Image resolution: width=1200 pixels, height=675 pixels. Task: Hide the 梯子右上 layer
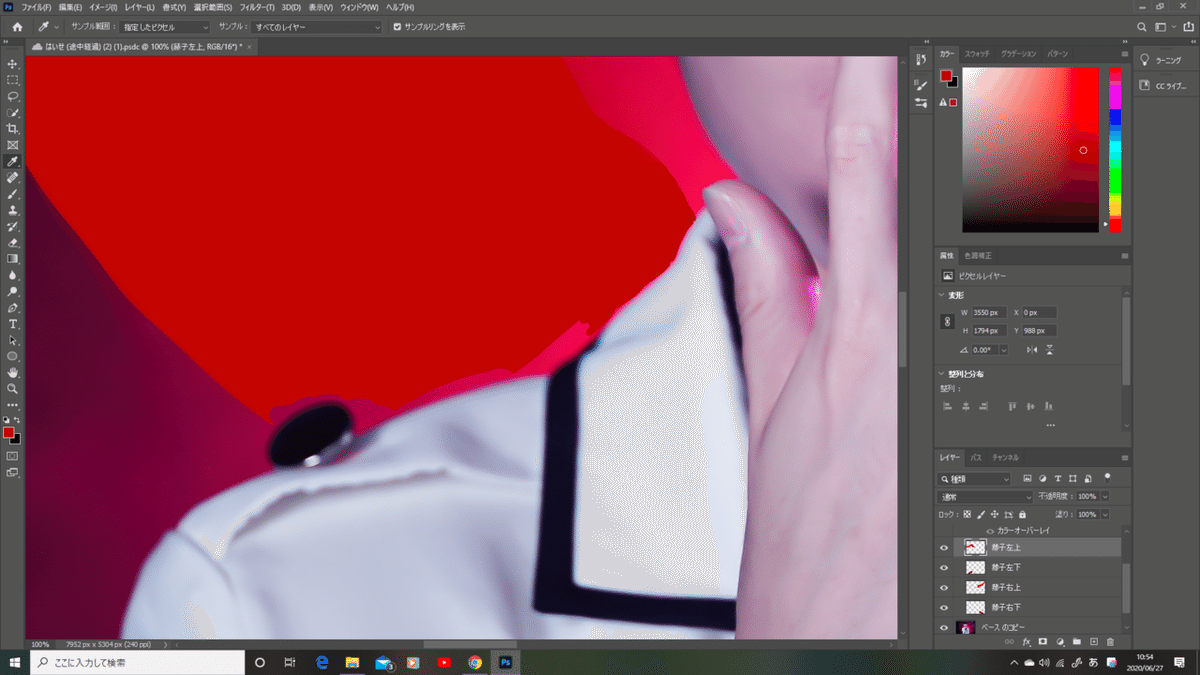[944, 587]
